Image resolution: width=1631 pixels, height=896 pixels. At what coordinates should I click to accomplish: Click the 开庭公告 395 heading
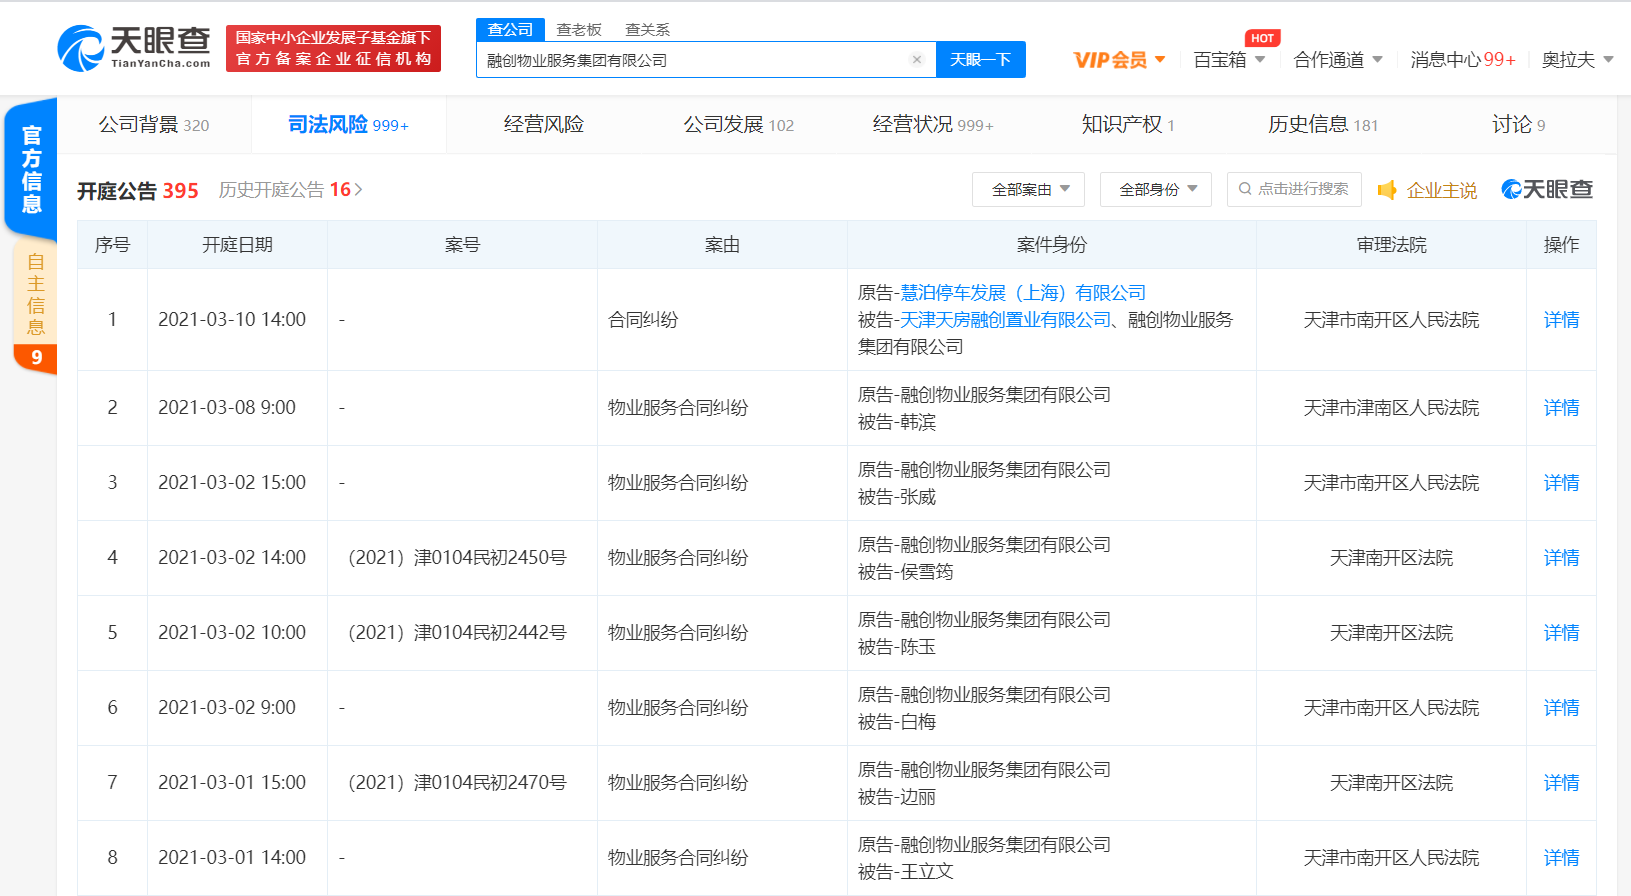click(138, 190)
